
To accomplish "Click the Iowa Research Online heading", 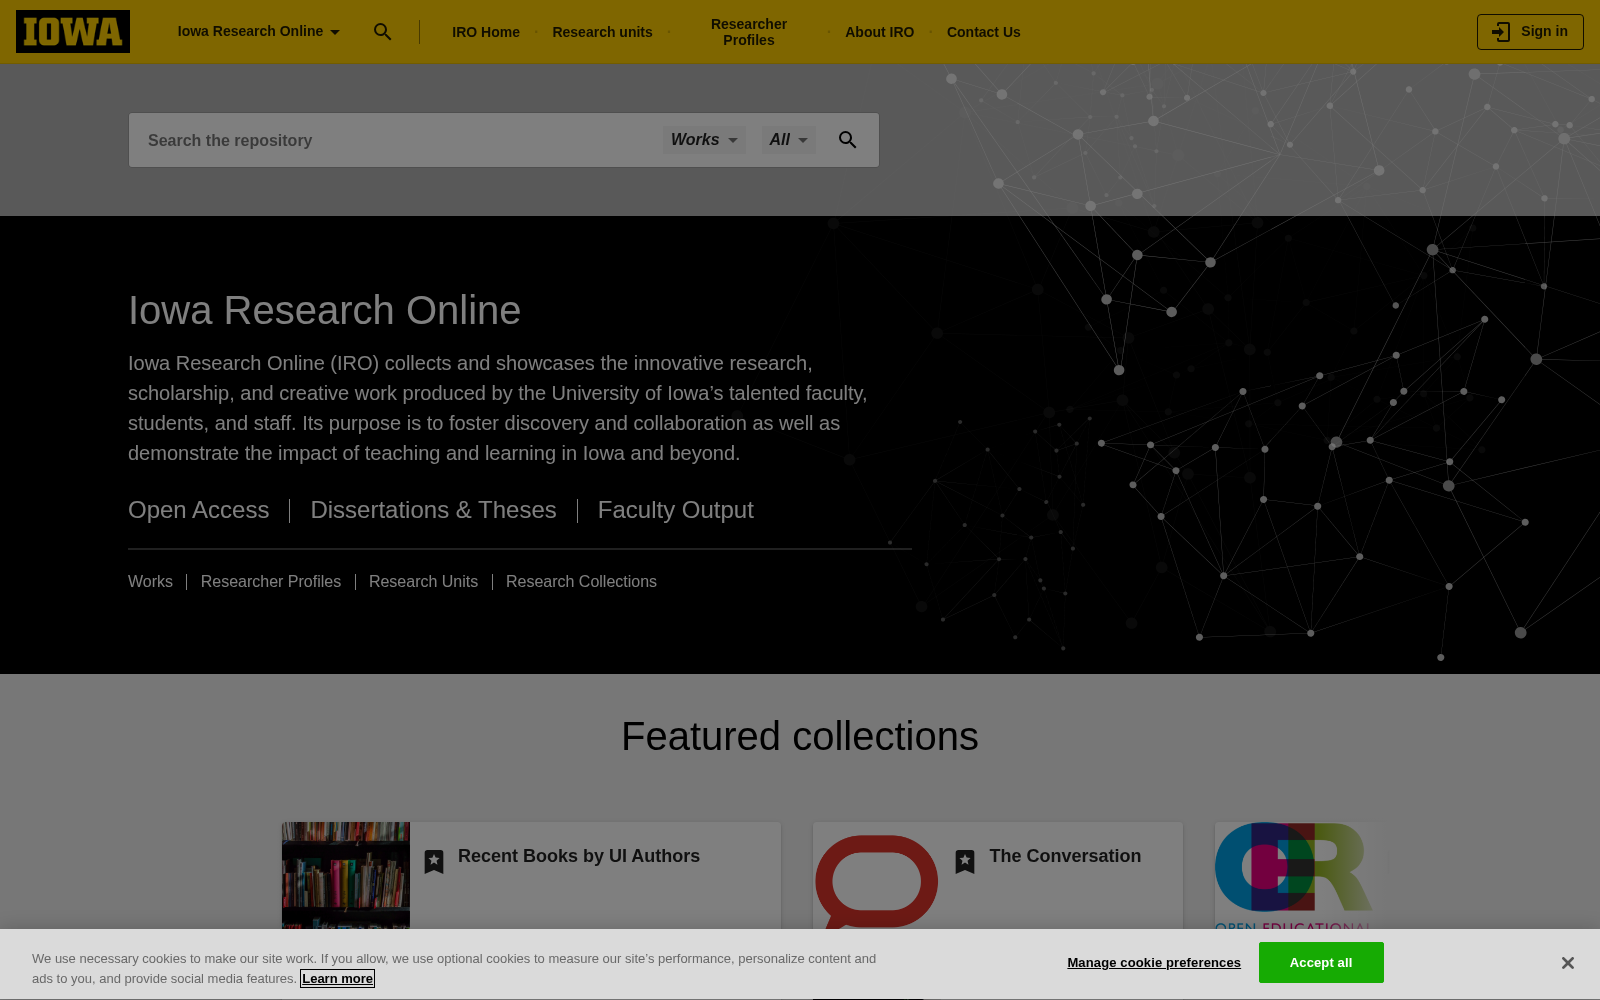I will click(x=324, y=310).
